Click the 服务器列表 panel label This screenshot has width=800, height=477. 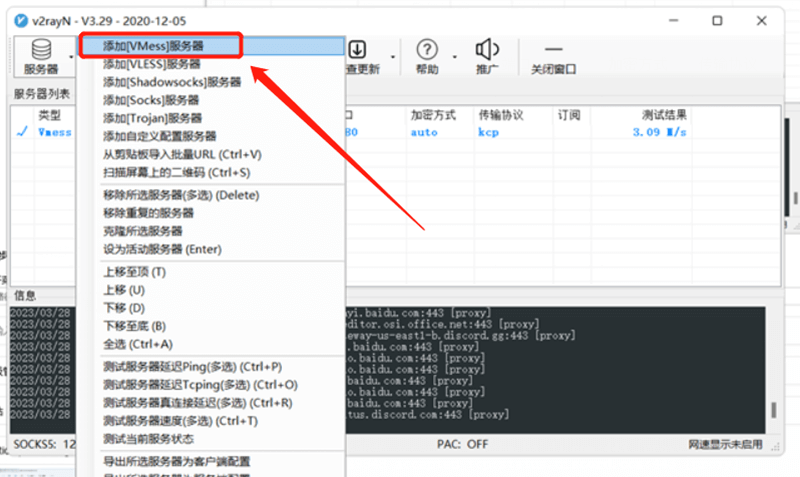[x=42, y=94]
